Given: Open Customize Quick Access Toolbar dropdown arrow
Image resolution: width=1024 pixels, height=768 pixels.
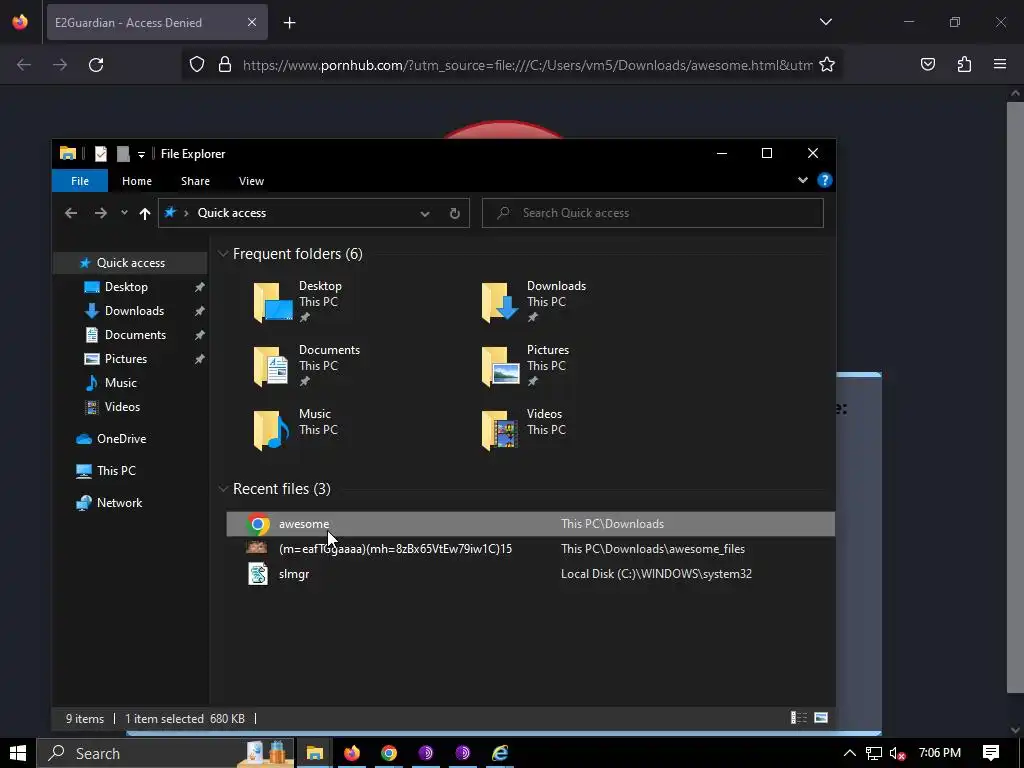Looking at the screenshot, I should click(141, 155).
